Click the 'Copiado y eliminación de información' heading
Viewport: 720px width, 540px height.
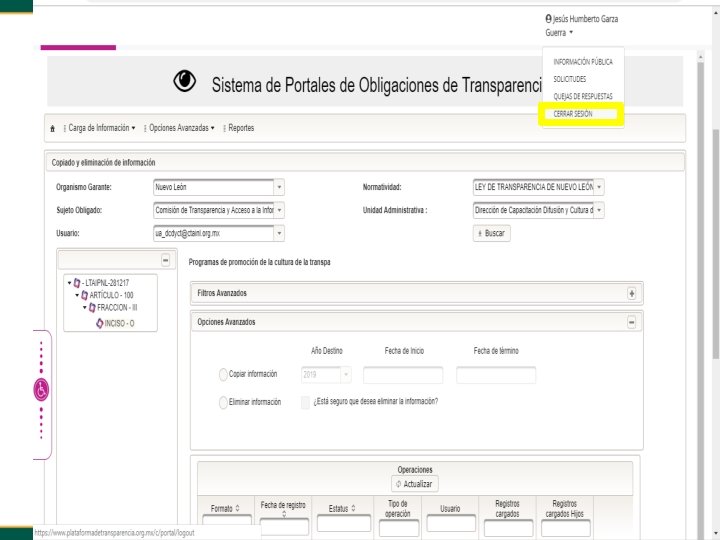pyautogui.click(x=103, y=163)
